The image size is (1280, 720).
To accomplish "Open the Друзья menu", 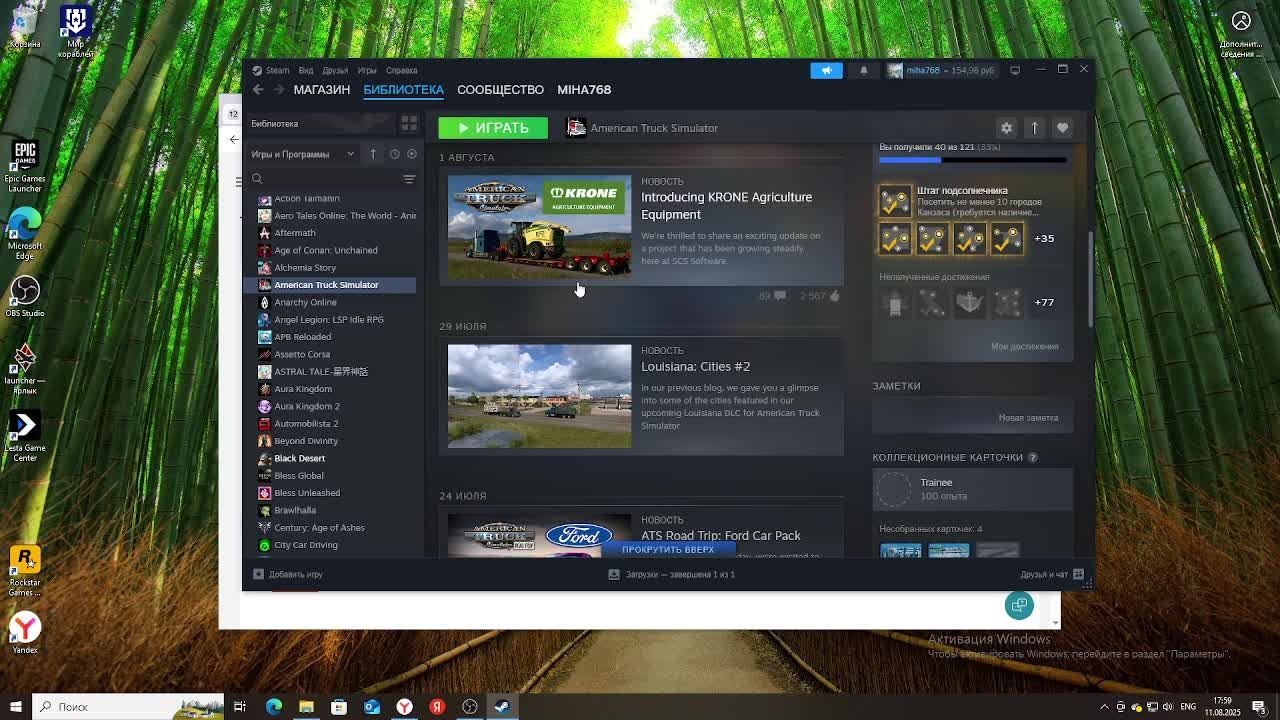I will [335, 70].
